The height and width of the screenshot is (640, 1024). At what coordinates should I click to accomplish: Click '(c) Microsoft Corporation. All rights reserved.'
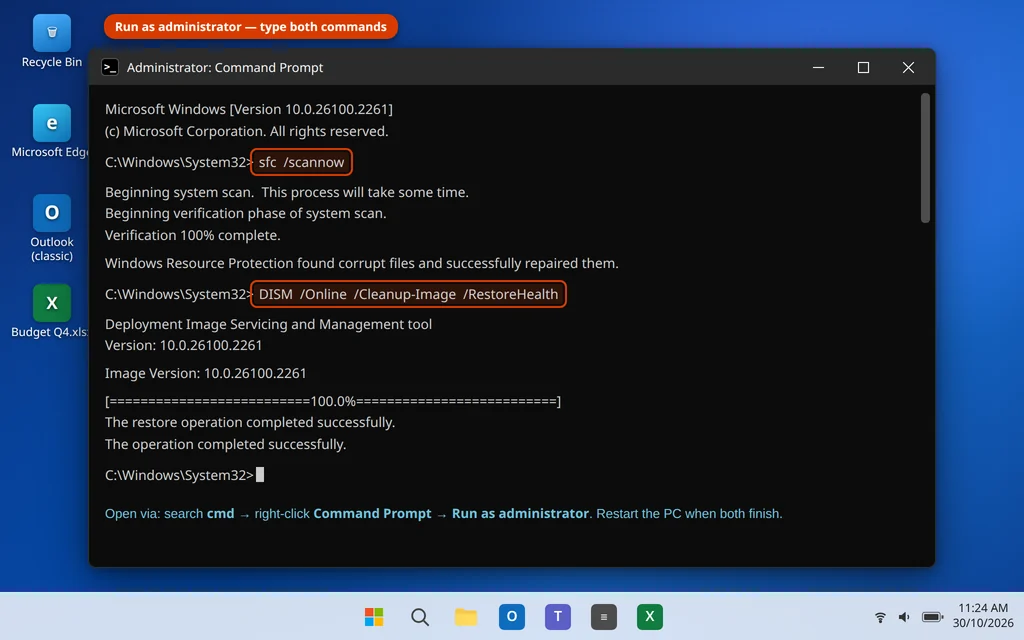pos(246,131)
